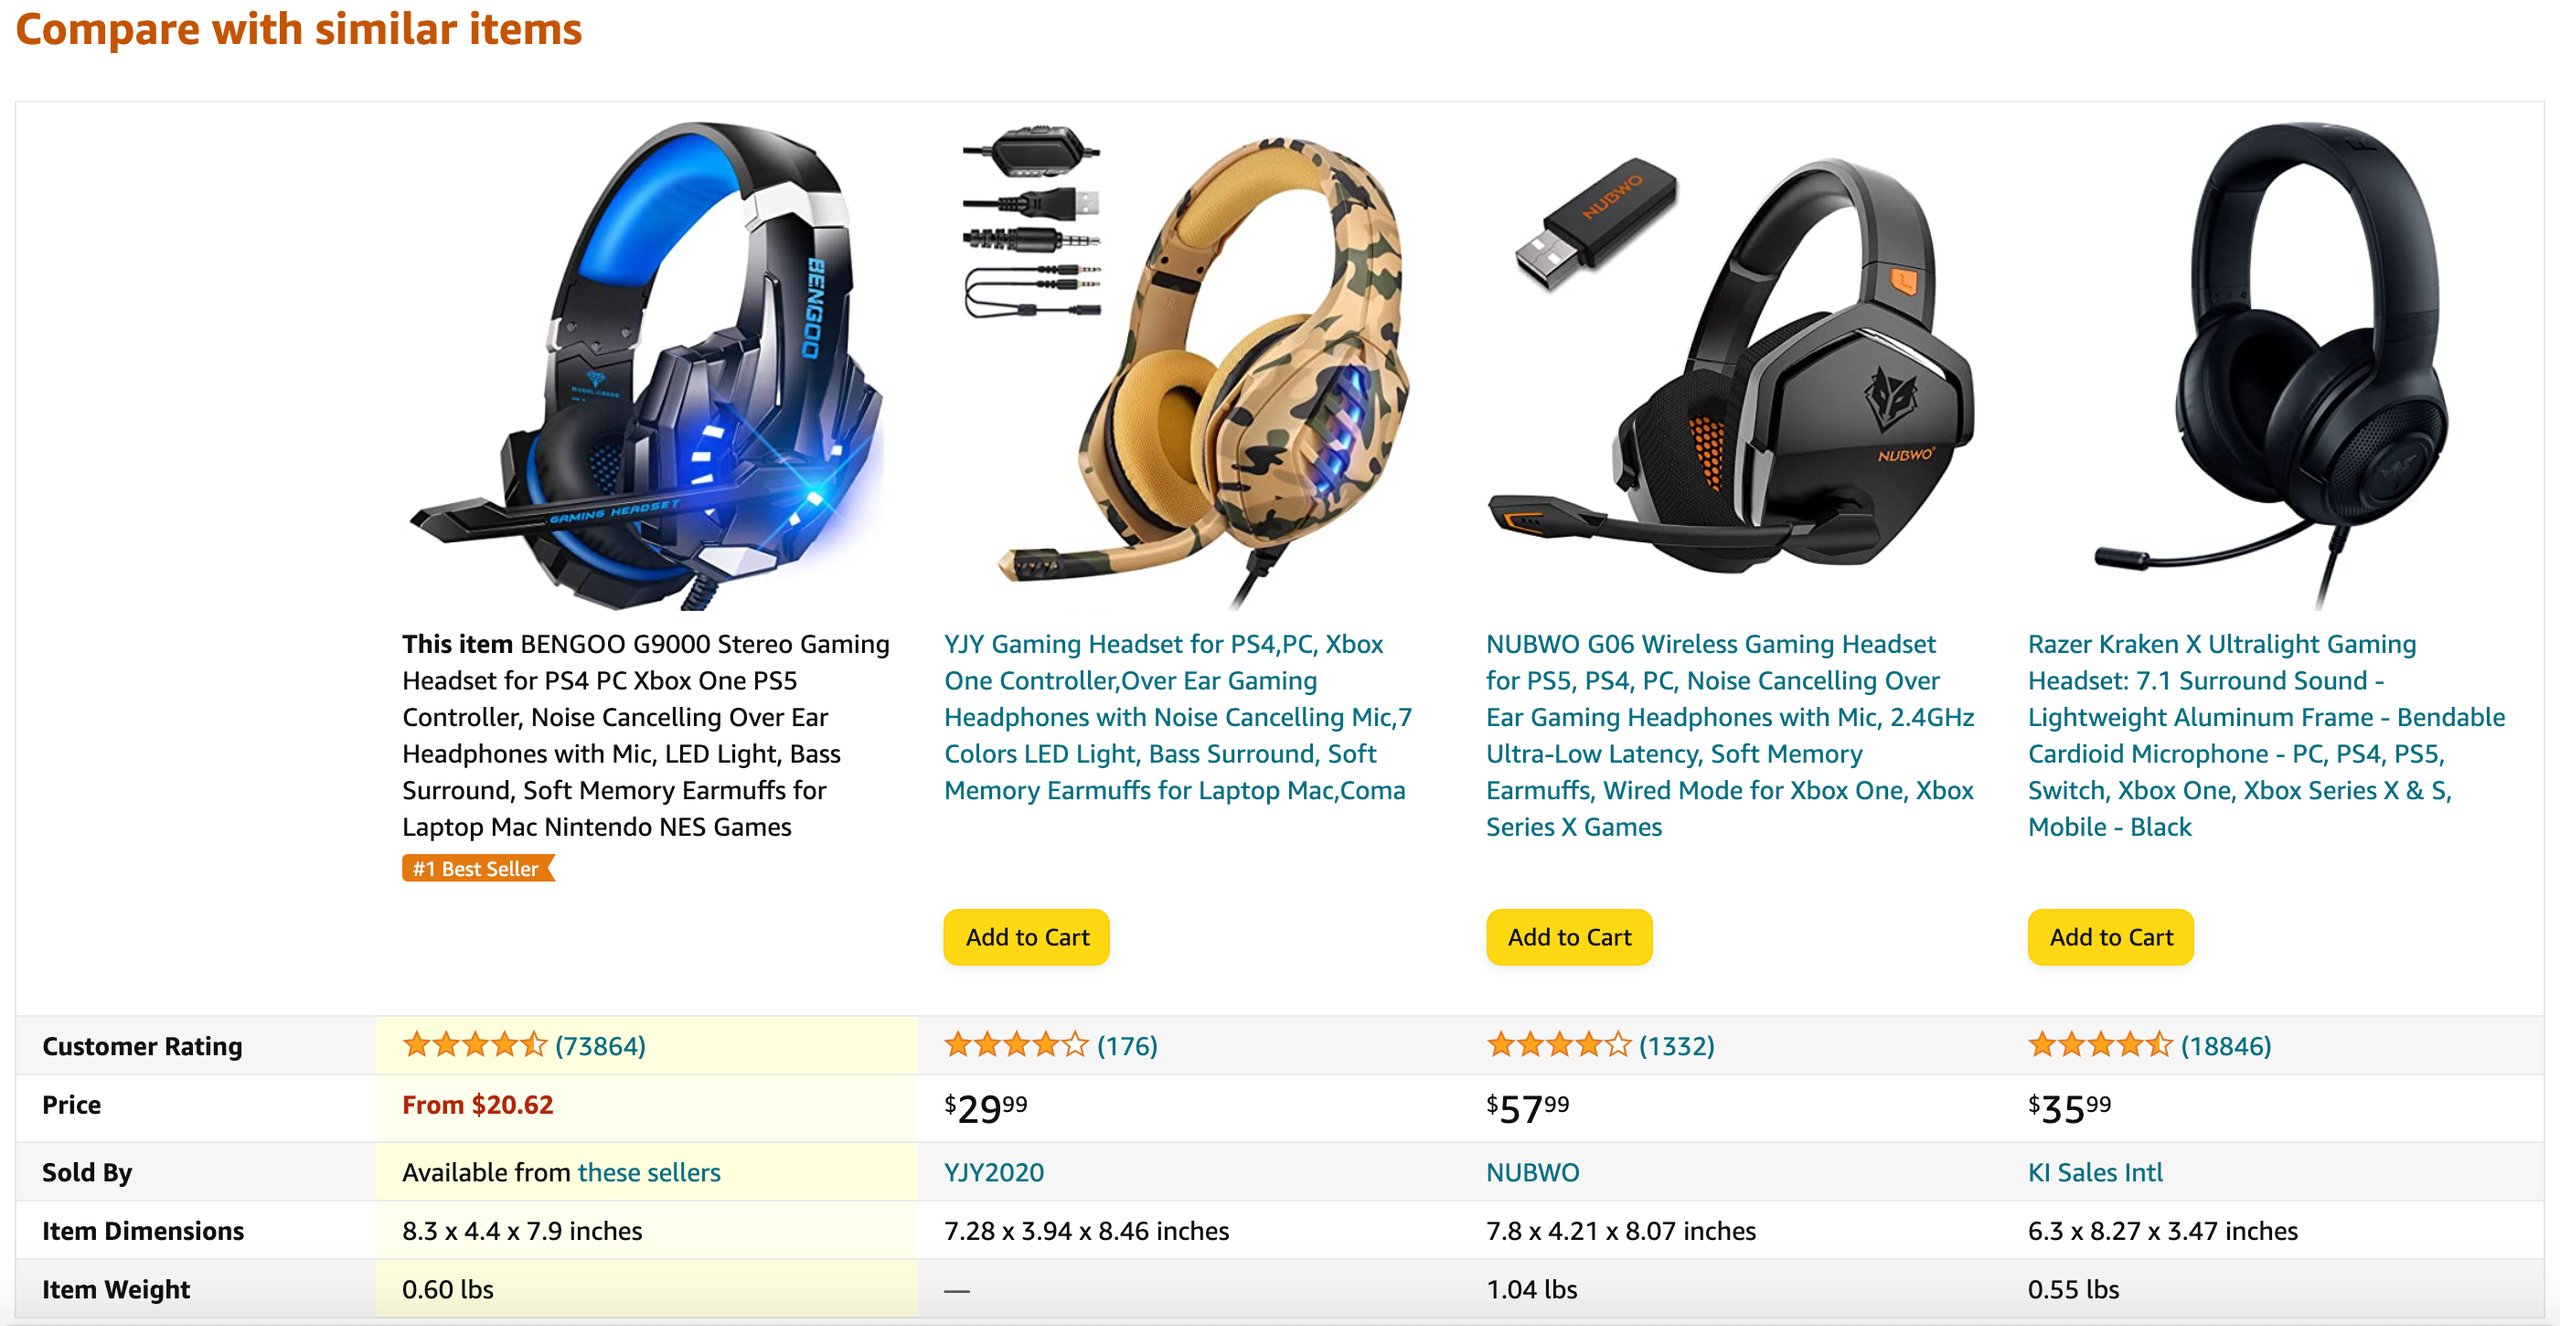Image resolution: width=2560 pixels, height=1326 pixels.
Task: Open the YJY Gaming Headset title link
Action: [x=1178, y=717]
